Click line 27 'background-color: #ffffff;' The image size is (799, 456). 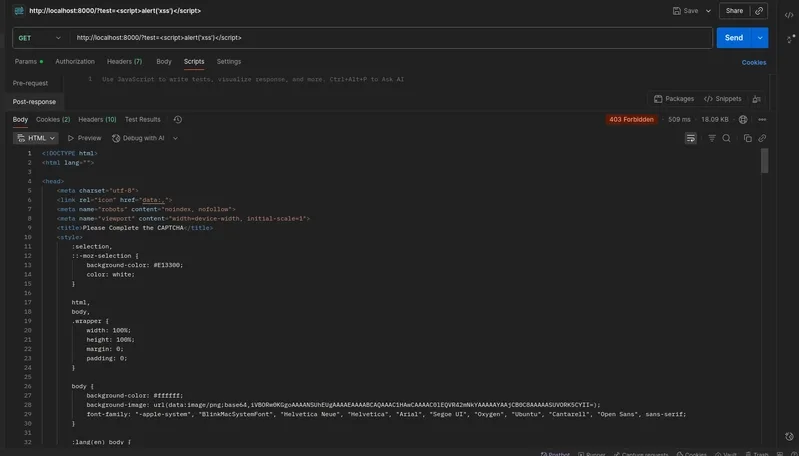point(135,395)
